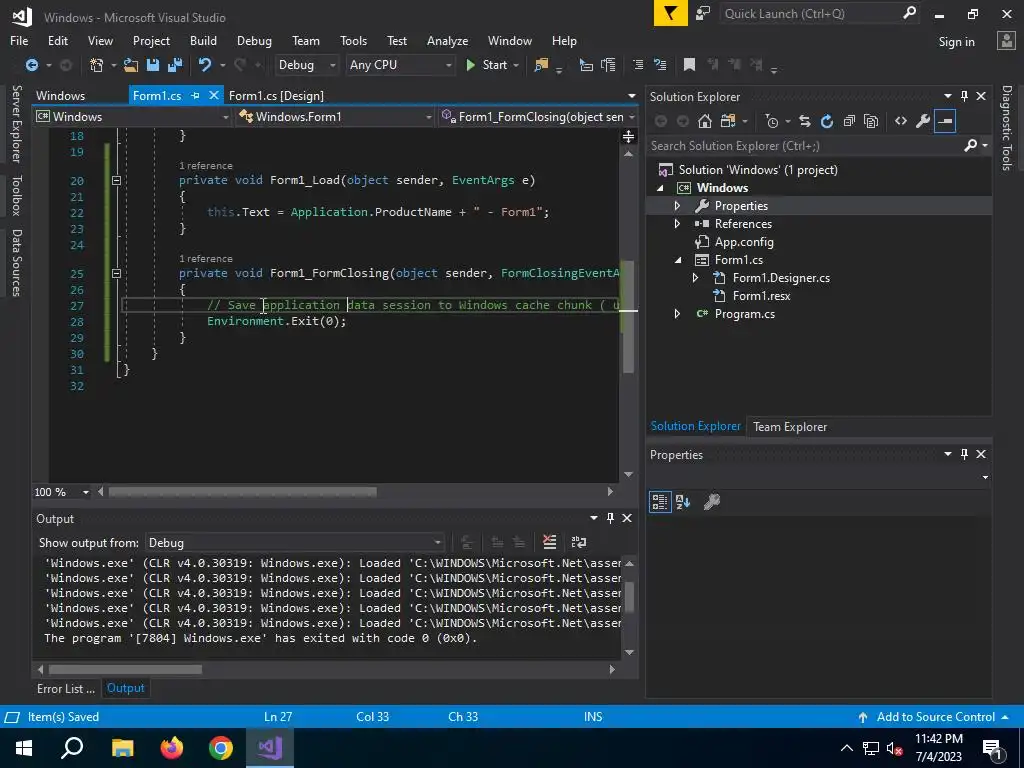Open Firefox from the taskbar

172,748
